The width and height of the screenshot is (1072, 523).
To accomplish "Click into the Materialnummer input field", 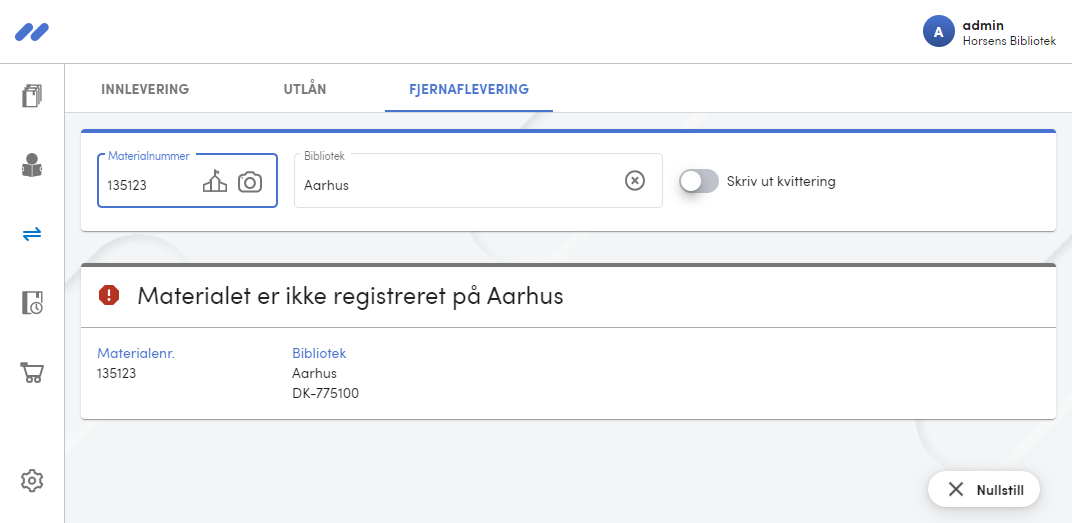I will coord(152,185).
